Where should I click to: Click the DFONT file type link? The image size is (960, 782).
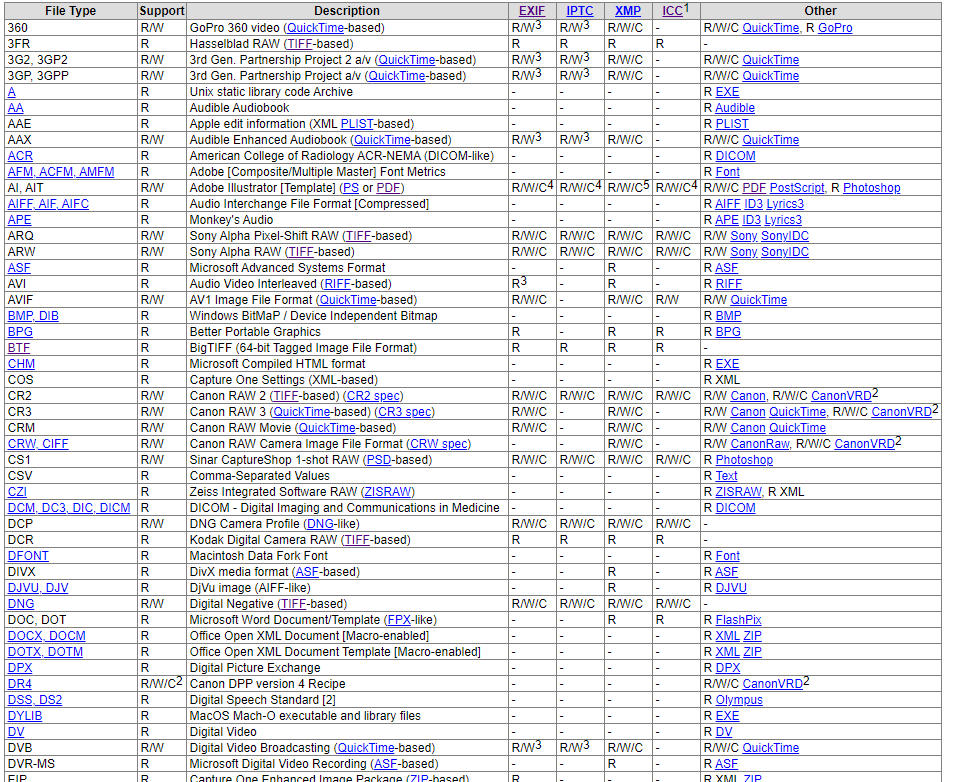pyautogui.click(x=28, y=556)
